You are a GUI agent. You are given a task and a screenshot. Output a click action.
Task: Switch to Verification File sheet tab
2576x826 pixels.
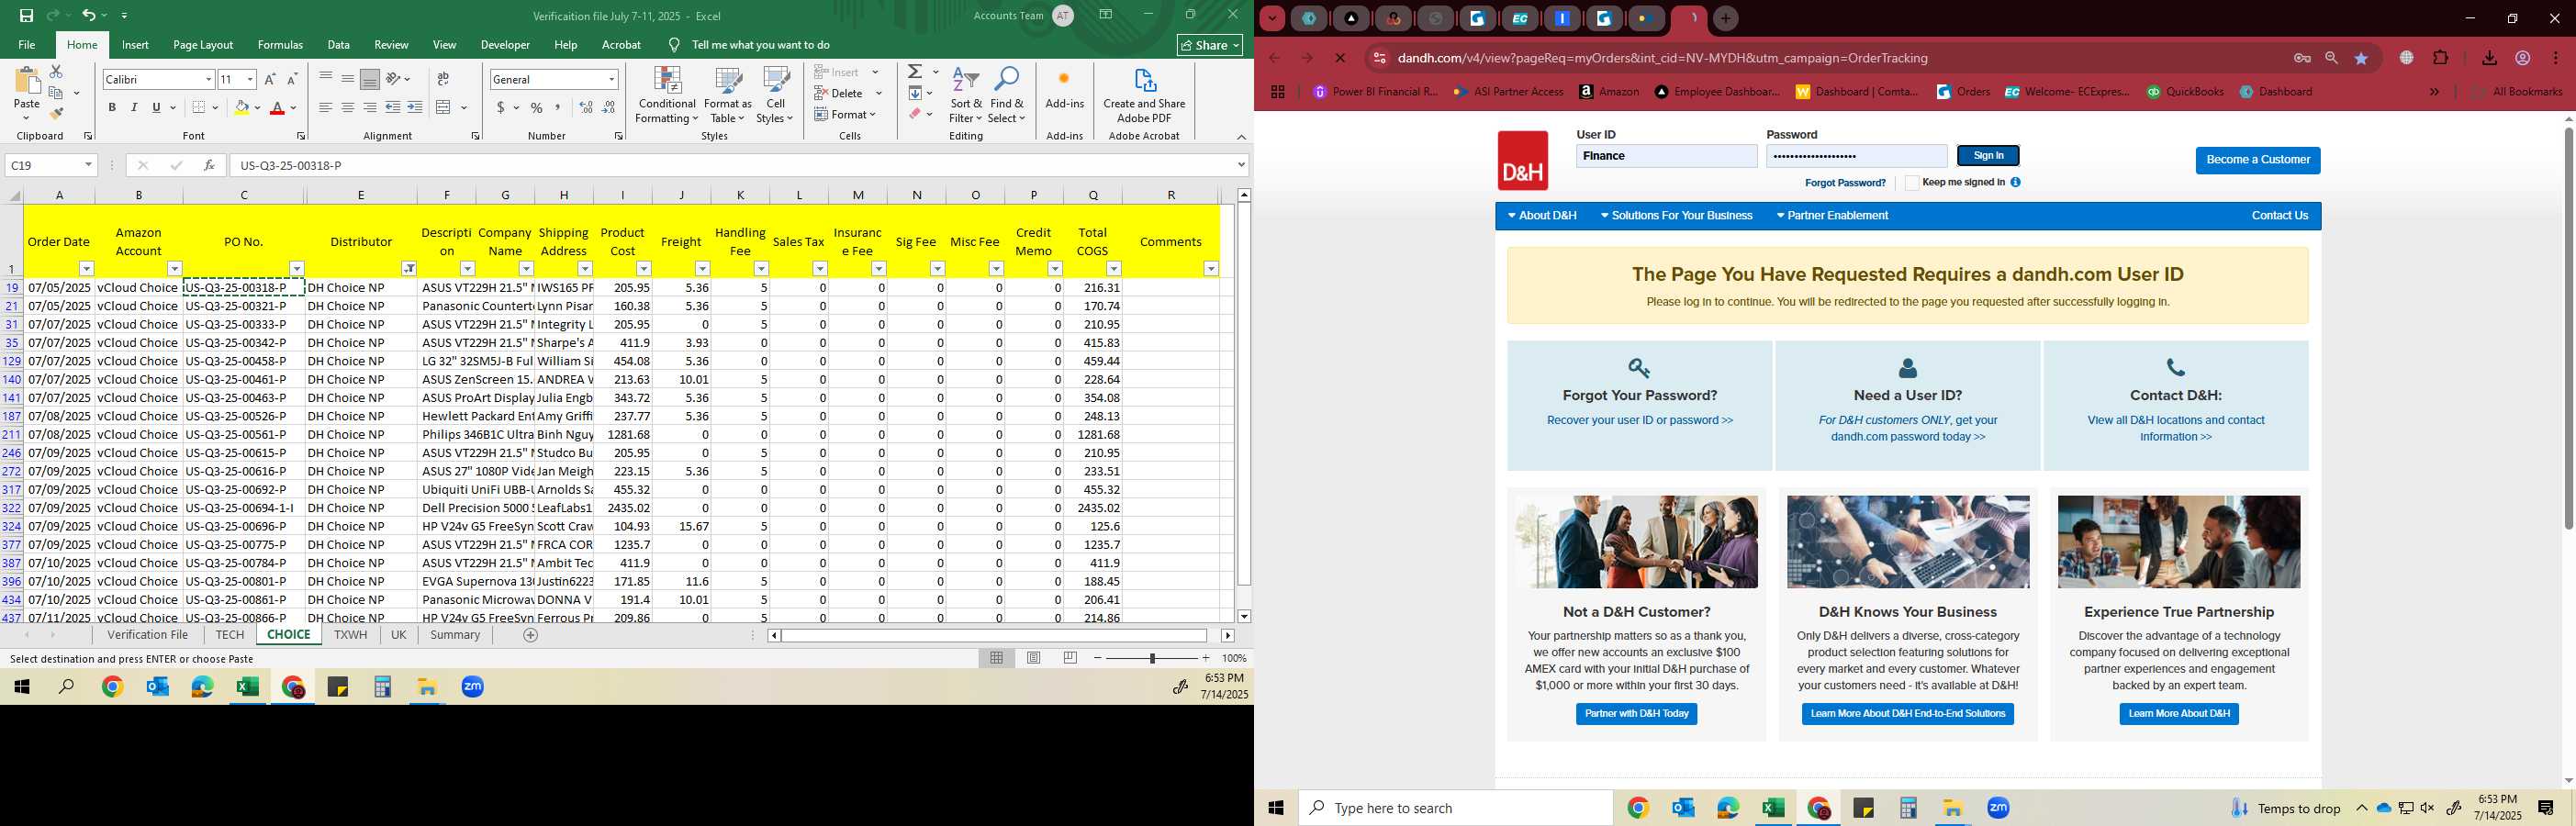click(x=148, y=635)
